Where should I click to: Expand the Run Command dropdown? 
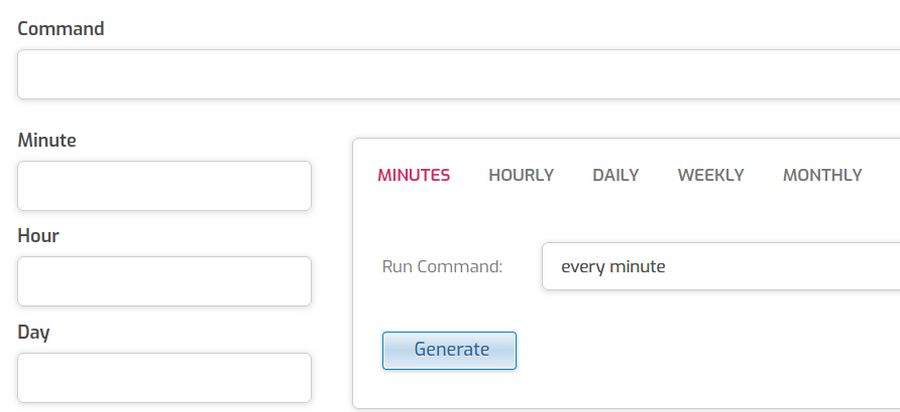(x=721, y=266)
